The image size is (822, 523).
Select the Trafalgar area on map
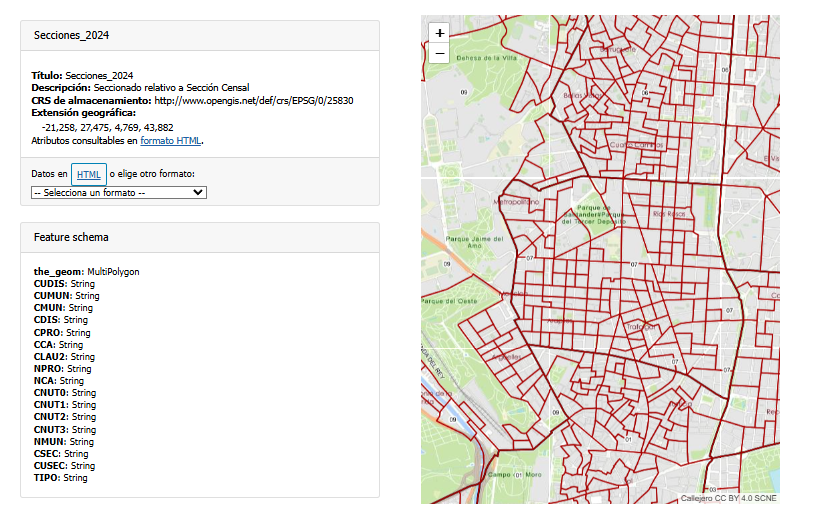(x=639, y=326)
